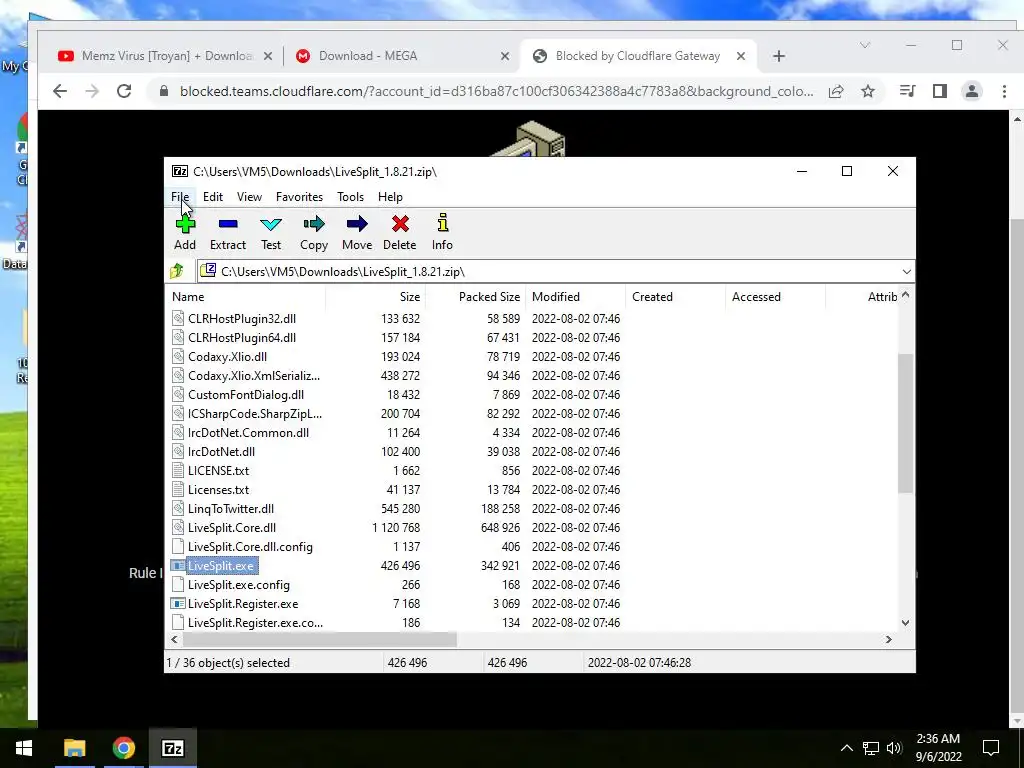Click the Move toolbar icon
The height and width of the screenshot is (768, 1024).
357,224
